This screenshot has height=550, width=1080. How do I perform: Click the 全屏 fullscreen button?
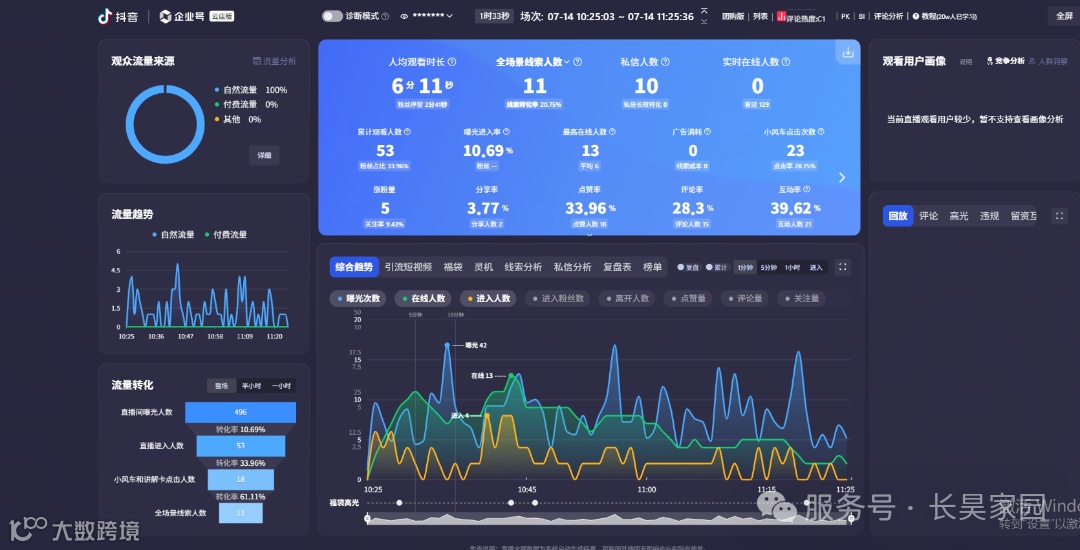pos(1064,17)
